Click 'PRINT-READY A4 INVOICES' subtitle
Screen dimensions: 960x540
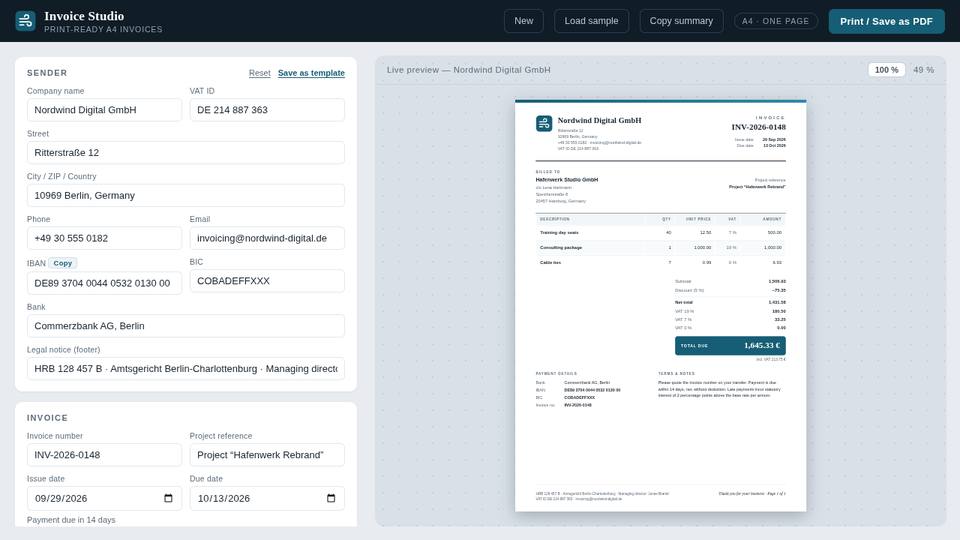[x=103, y=29]
